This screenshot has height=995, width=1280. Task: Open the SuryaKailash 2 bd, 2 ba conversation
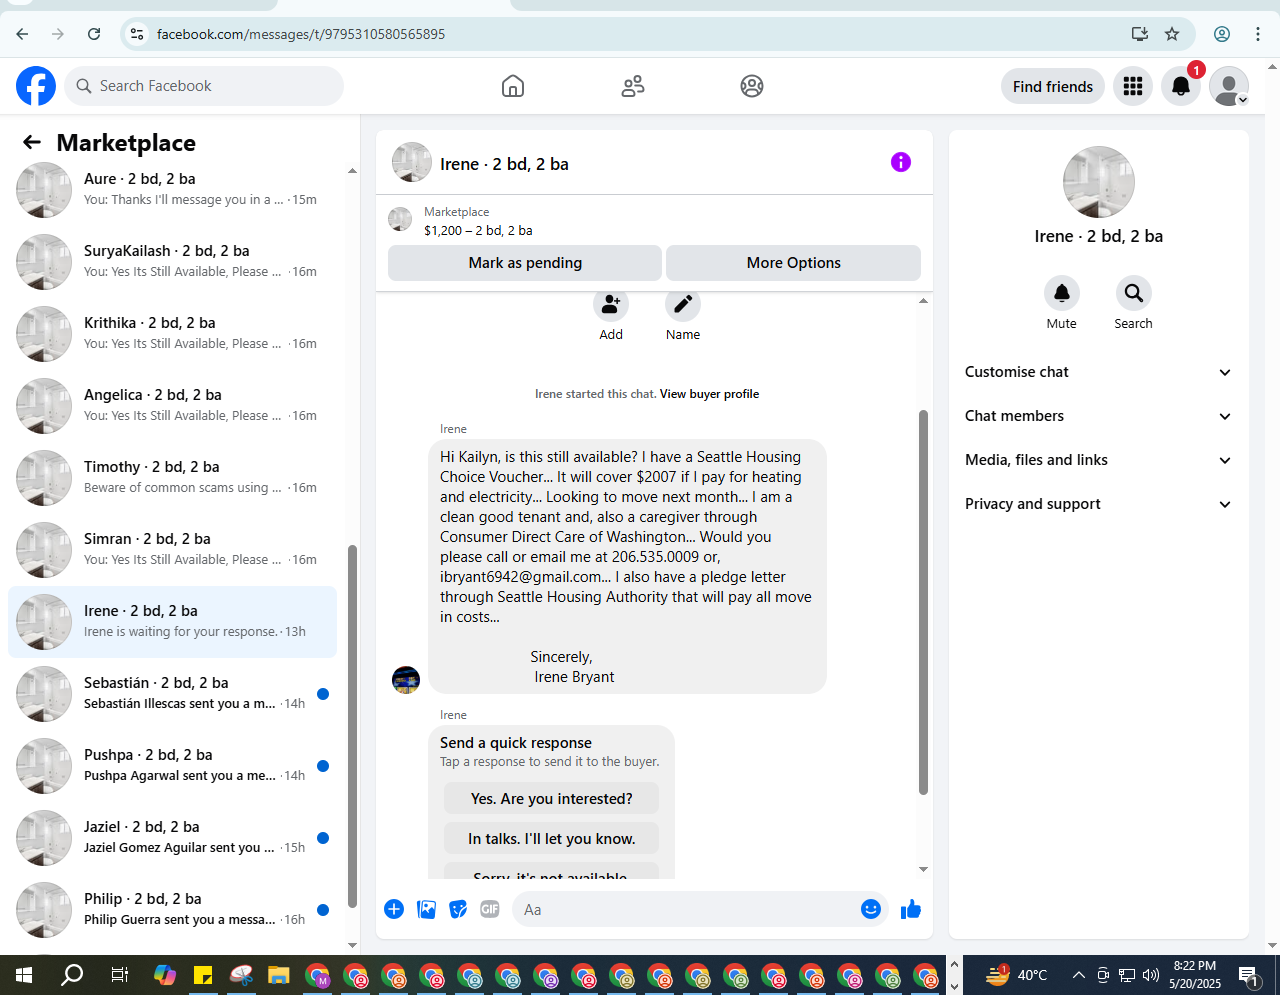tap(172, 262)
